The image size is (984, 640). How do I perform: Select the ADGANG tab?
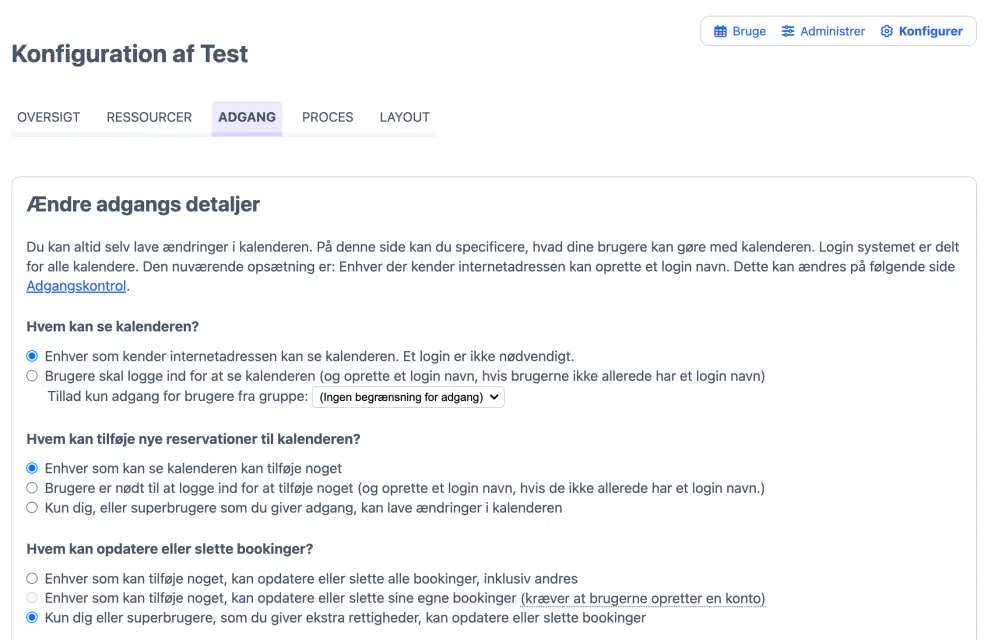coord(247,117)
